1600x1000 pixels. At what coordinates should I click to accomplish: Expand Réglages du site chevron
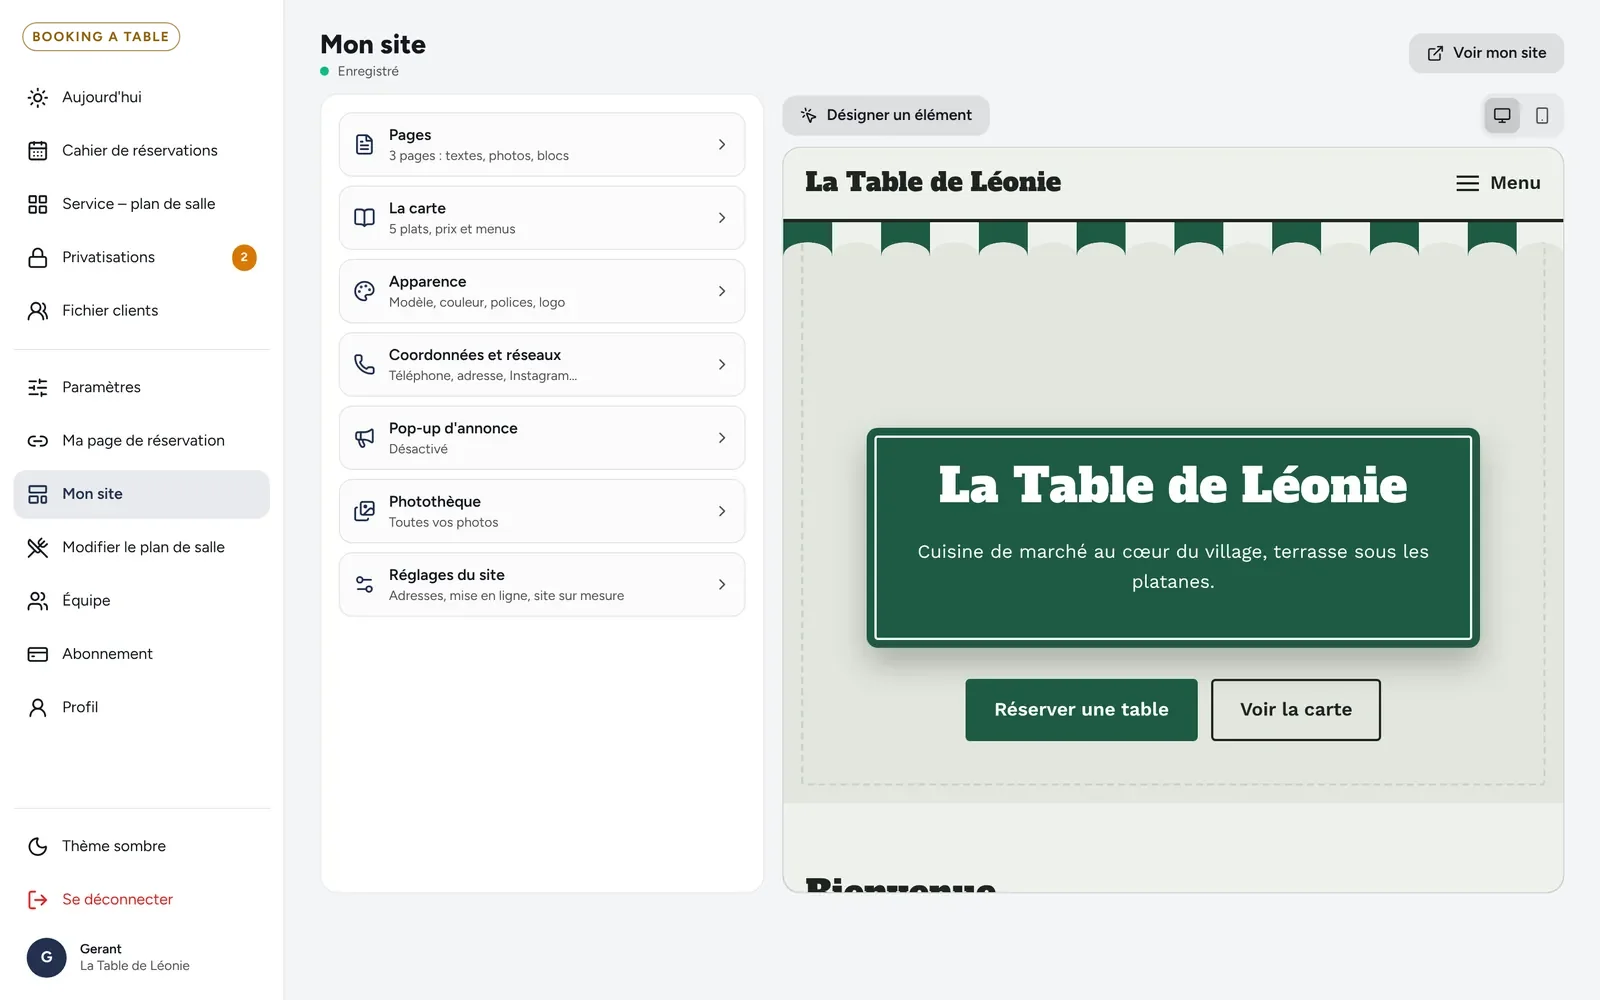coord(722,585)
